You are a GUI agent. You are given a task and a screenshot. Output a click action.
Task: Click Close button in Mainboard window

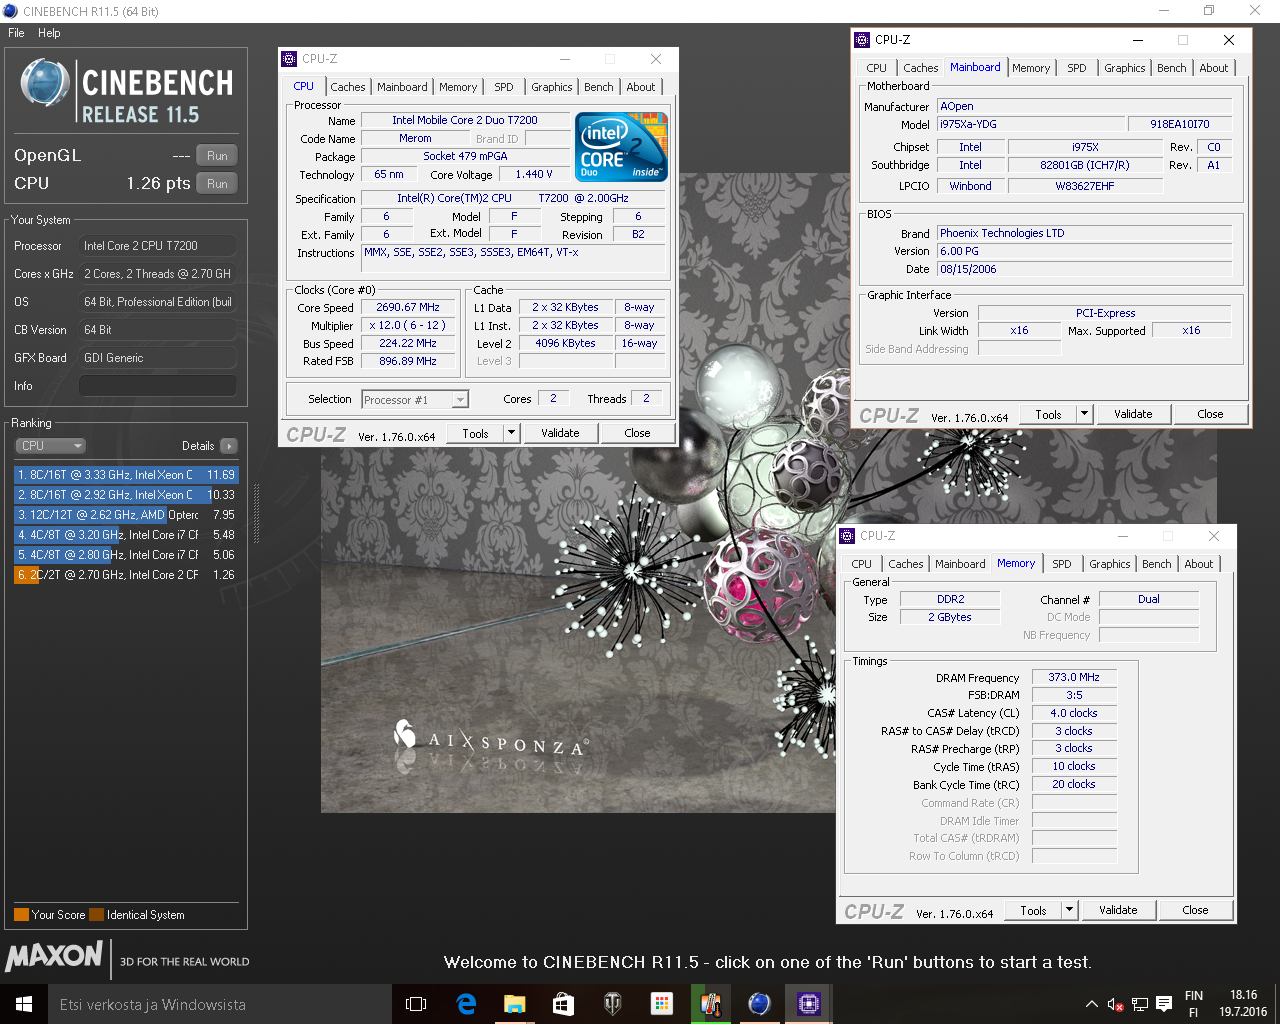[1210, 414]
